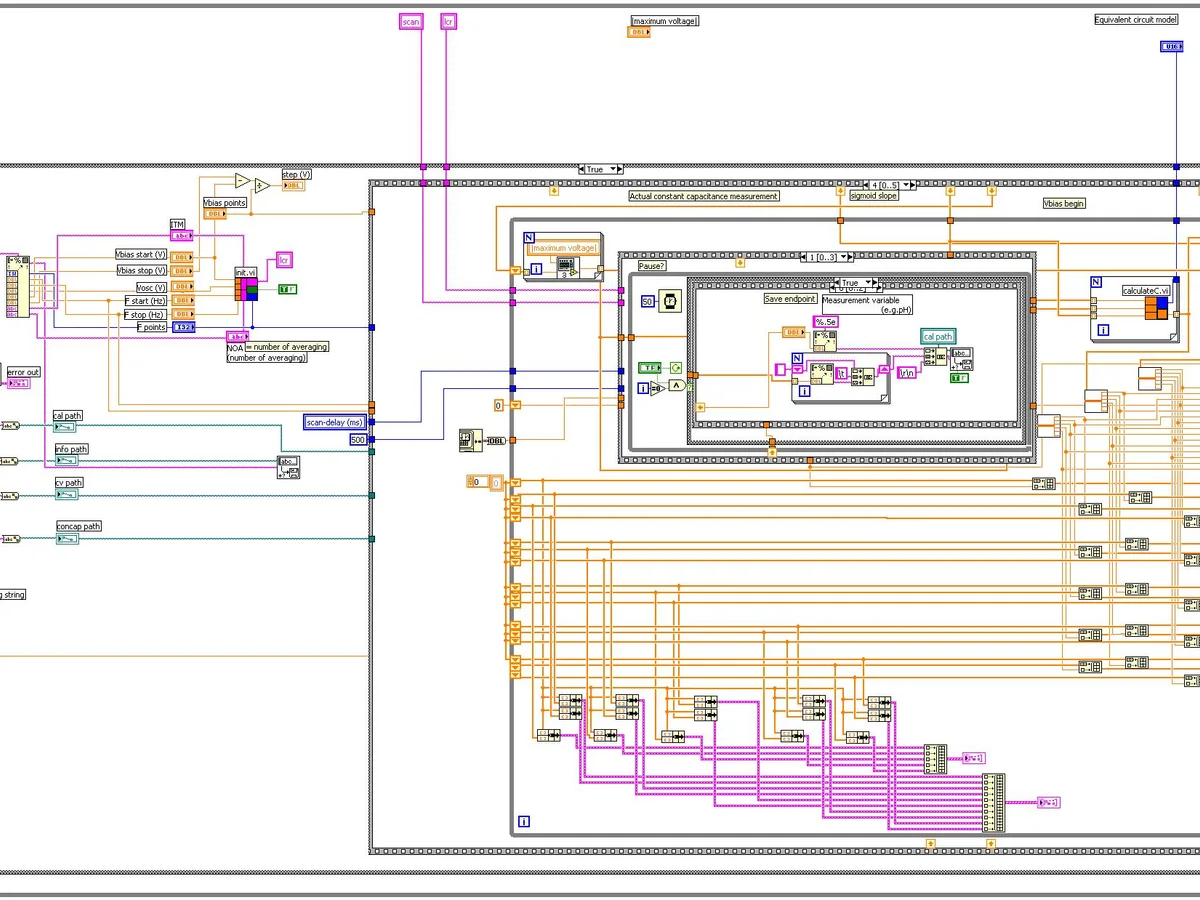
Task: Click the scan-delay (ms) local variable
Action: pyautogui.click(x=336, y=422)
